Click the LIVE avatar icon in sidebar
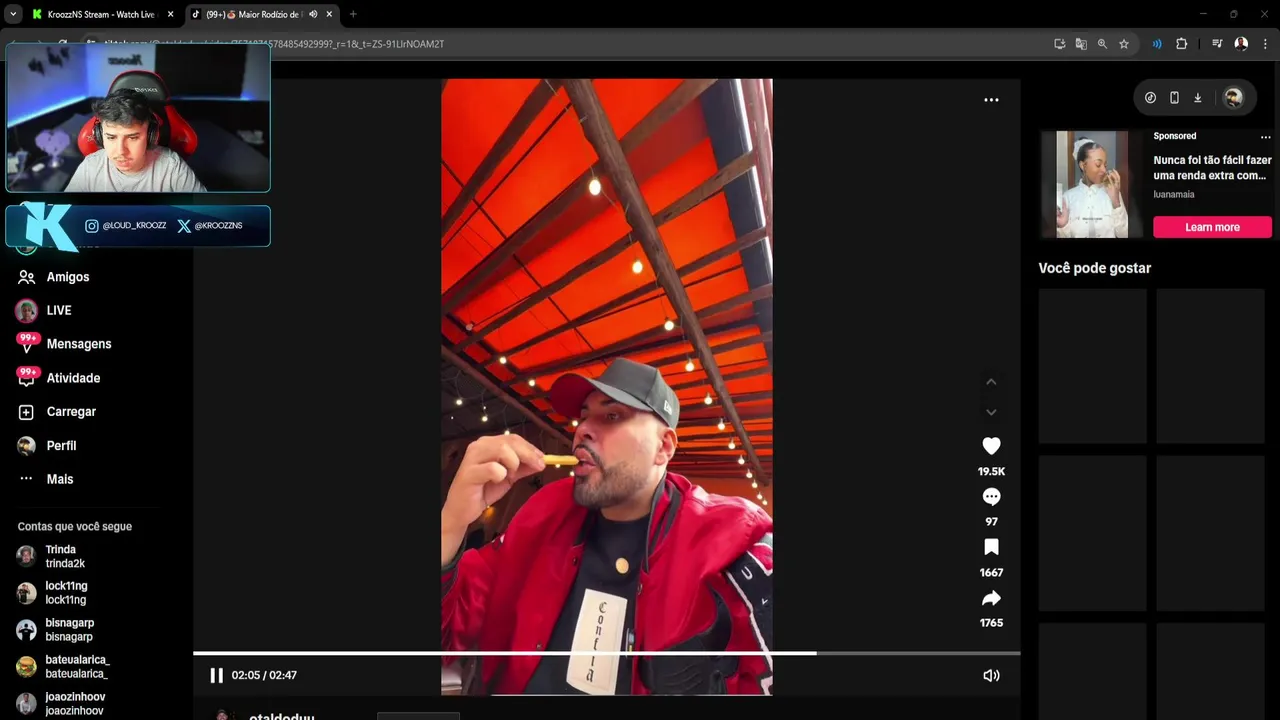Image resolution: width=1280 pixels, height=720 pixels. (27, 310)
